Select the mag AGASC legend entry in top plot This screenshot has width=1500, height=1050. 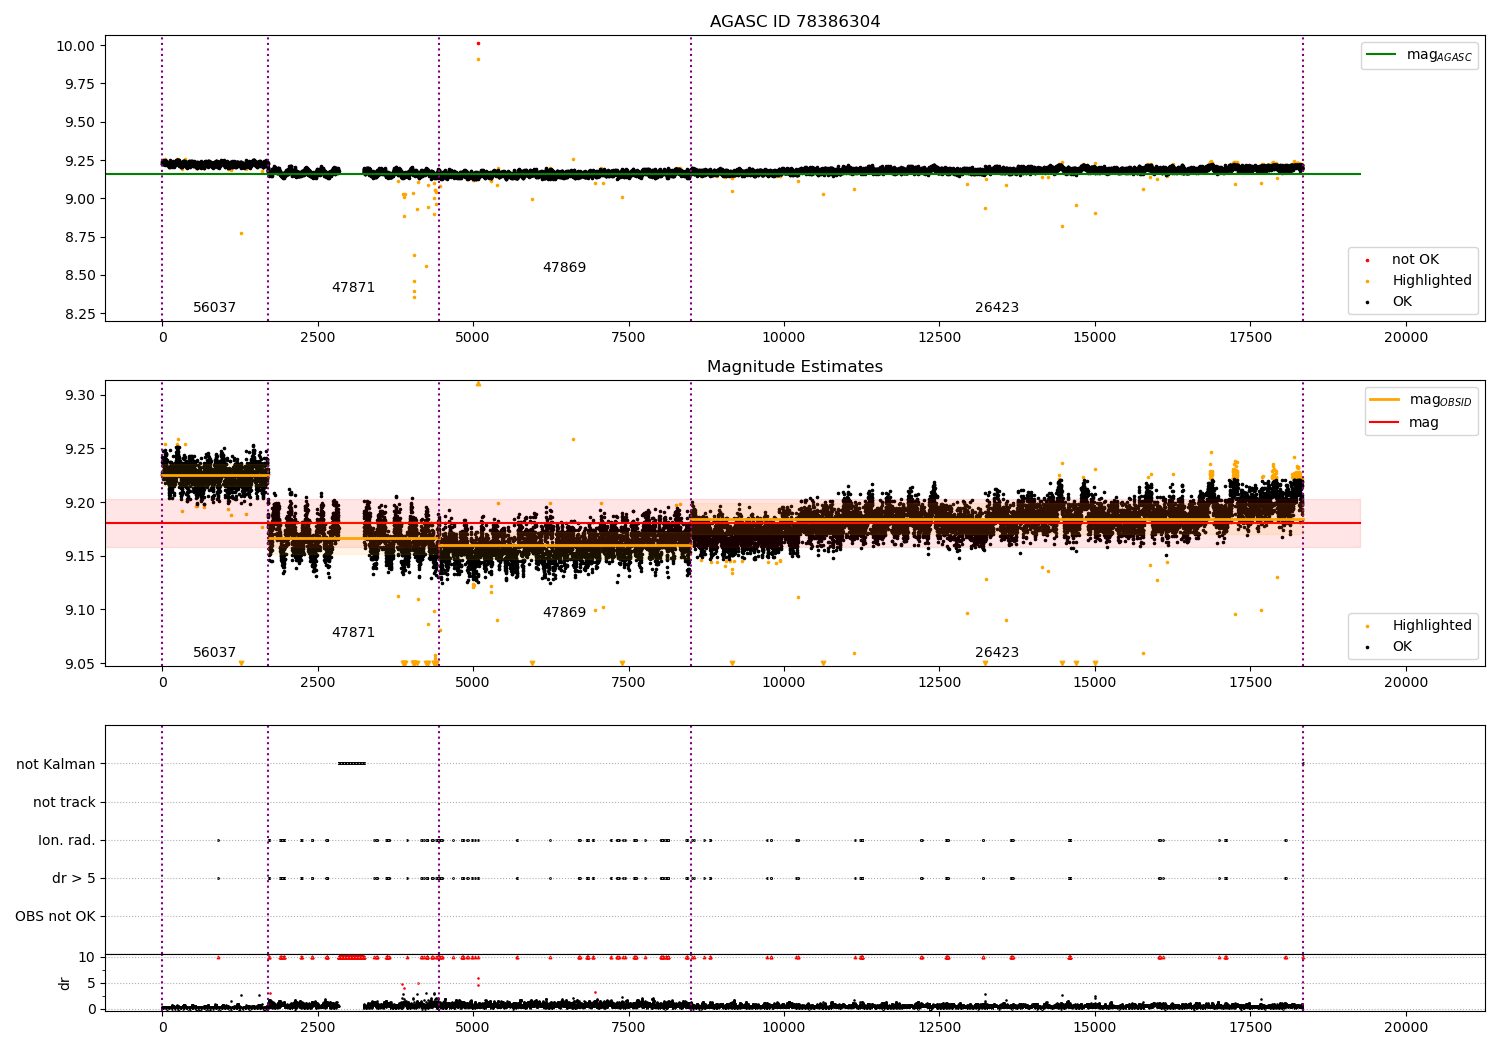[x=1419, y=55]
